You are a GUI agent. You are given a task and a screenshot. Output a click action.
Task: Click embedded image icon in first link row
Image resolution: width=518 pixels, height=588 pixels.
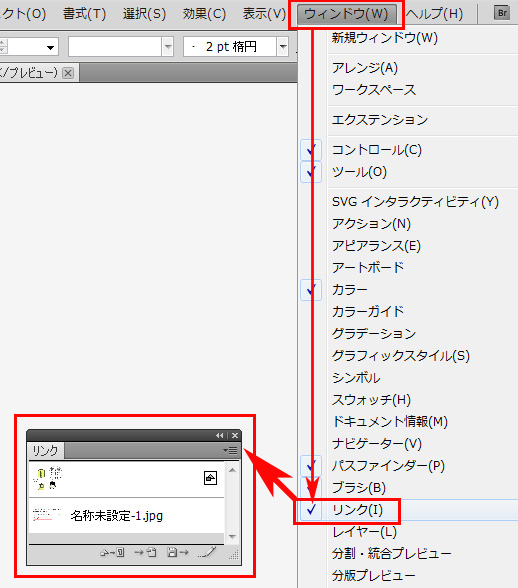click(210, 478)
